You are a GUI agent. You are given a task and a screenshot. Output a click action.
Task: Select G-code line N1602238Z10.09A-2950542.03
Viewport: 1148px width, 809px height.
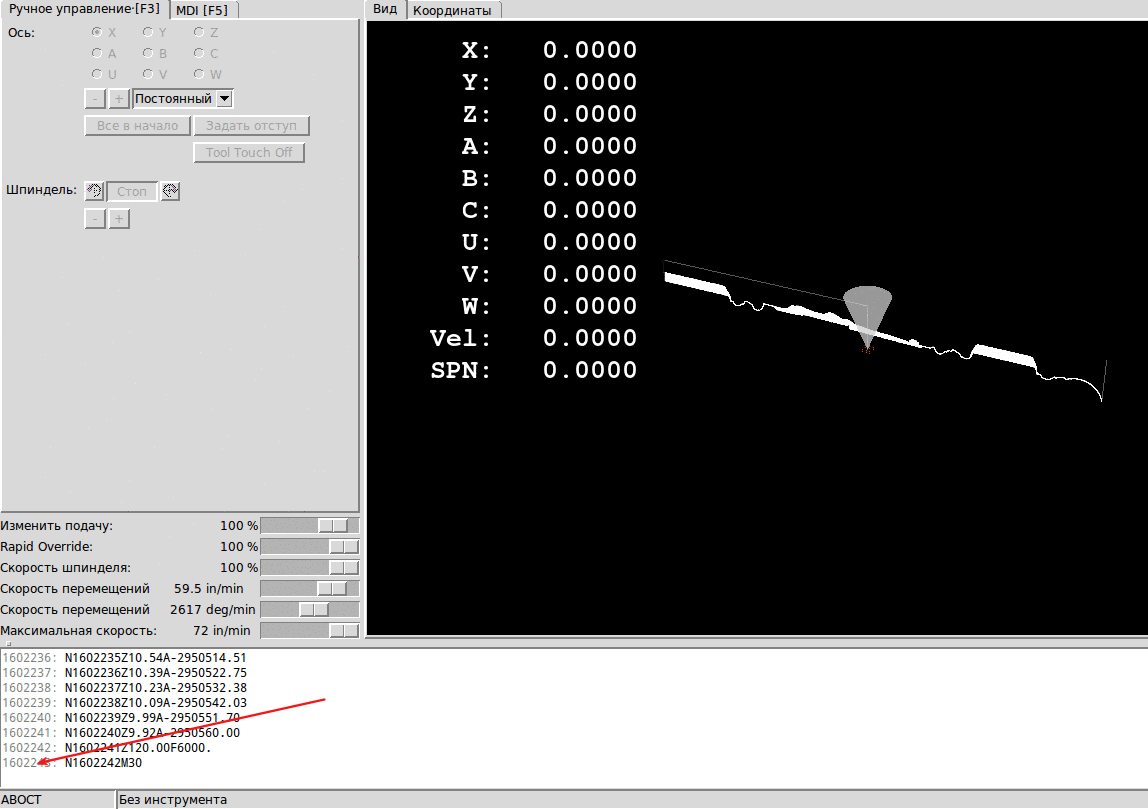[155, 703]
